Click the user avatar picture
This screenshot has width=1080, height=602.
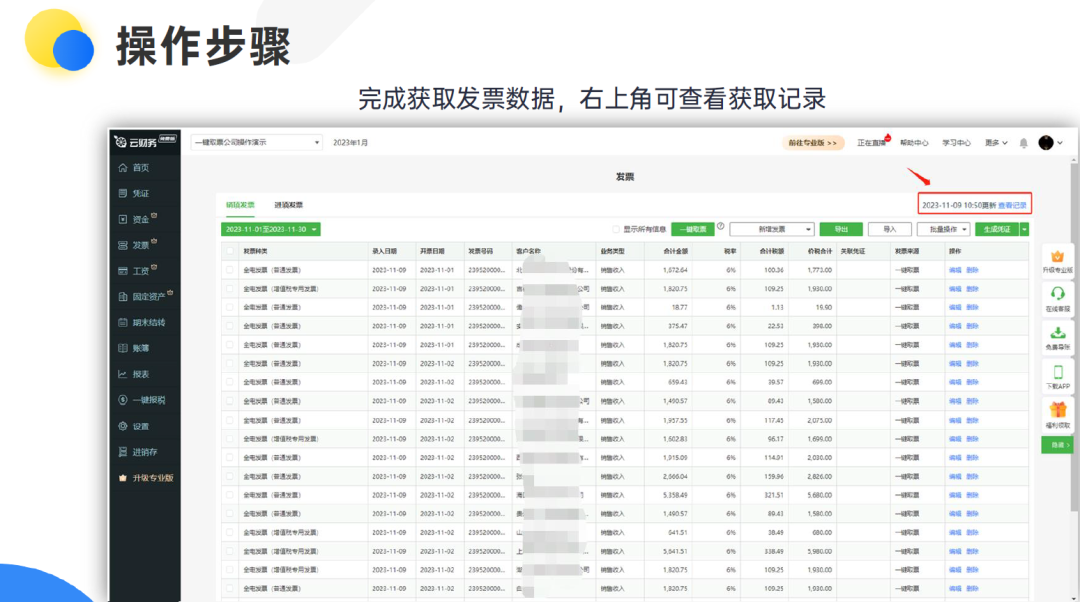[x=1046, y=143]
